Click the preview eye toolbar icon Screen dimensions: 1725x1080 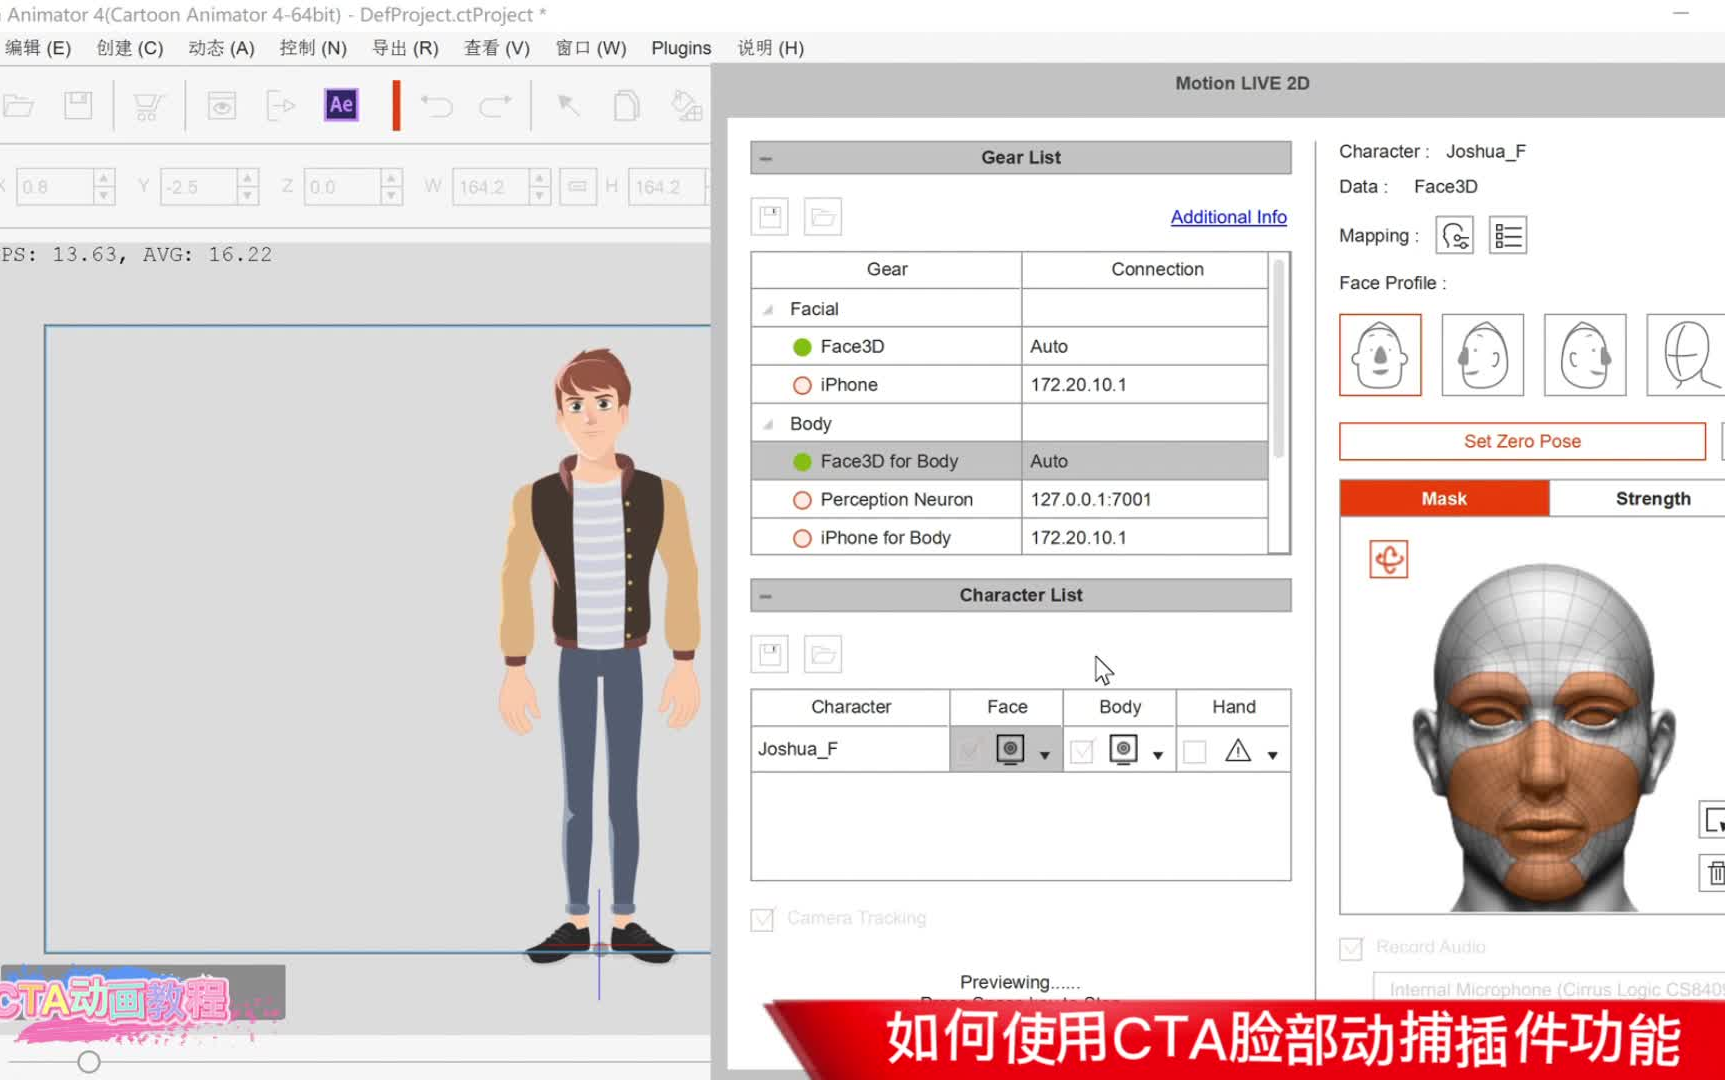coord(221,105)
